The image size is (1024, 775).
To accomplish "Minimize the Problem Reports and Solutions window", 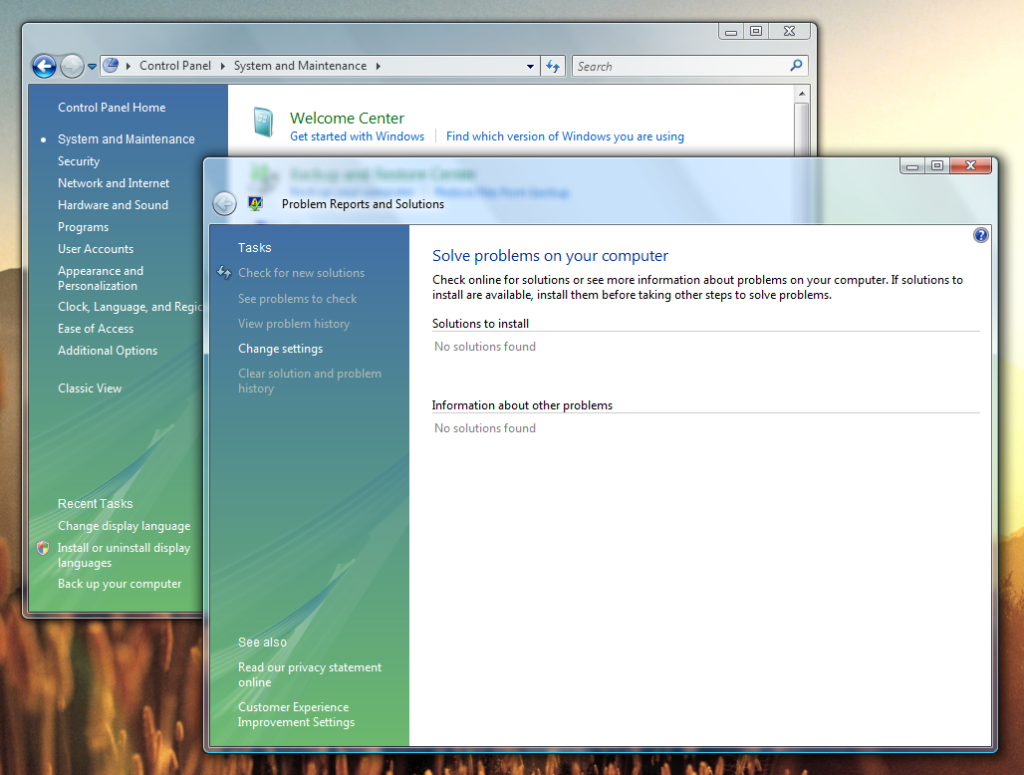I will (x=912, y=166).
